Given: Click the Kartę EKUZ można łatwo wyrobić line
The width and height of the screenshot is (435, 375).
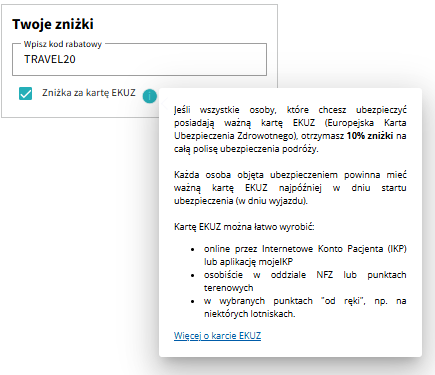Looking at the screenshot, I should click(244, 227).
